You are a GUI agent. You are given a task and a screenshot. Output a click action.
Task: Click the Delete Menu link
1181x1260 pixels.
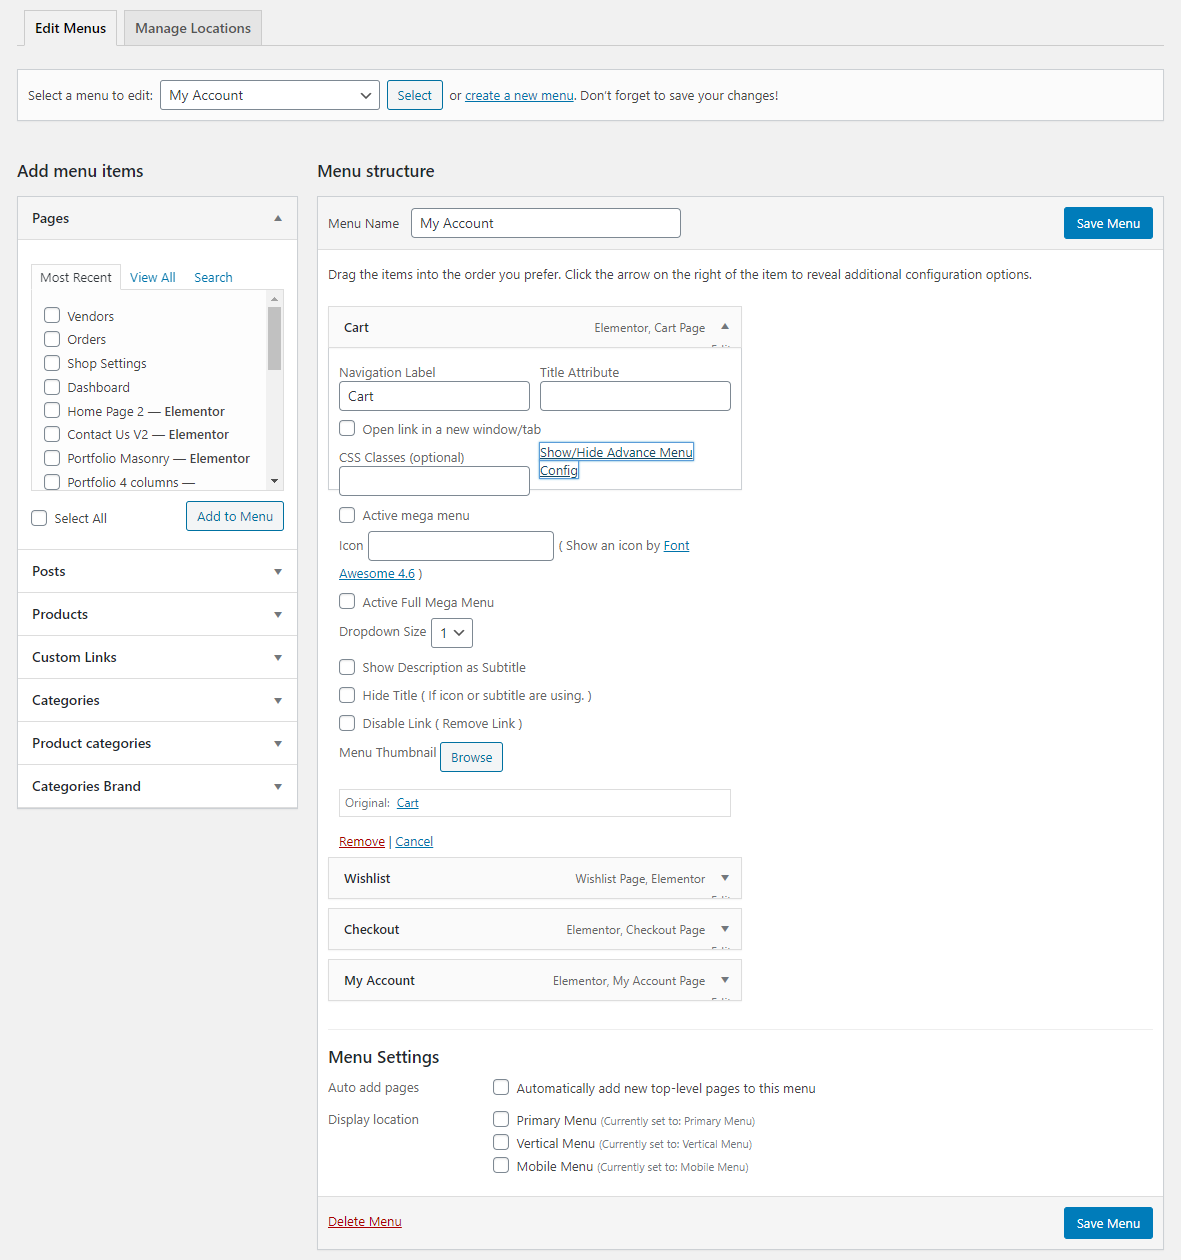(x=365, y=1221)
